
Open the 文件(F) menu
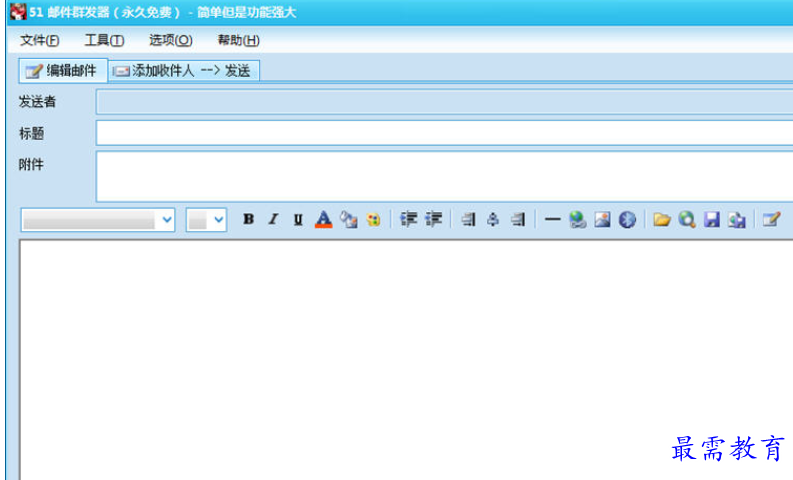tap(39, 40)
